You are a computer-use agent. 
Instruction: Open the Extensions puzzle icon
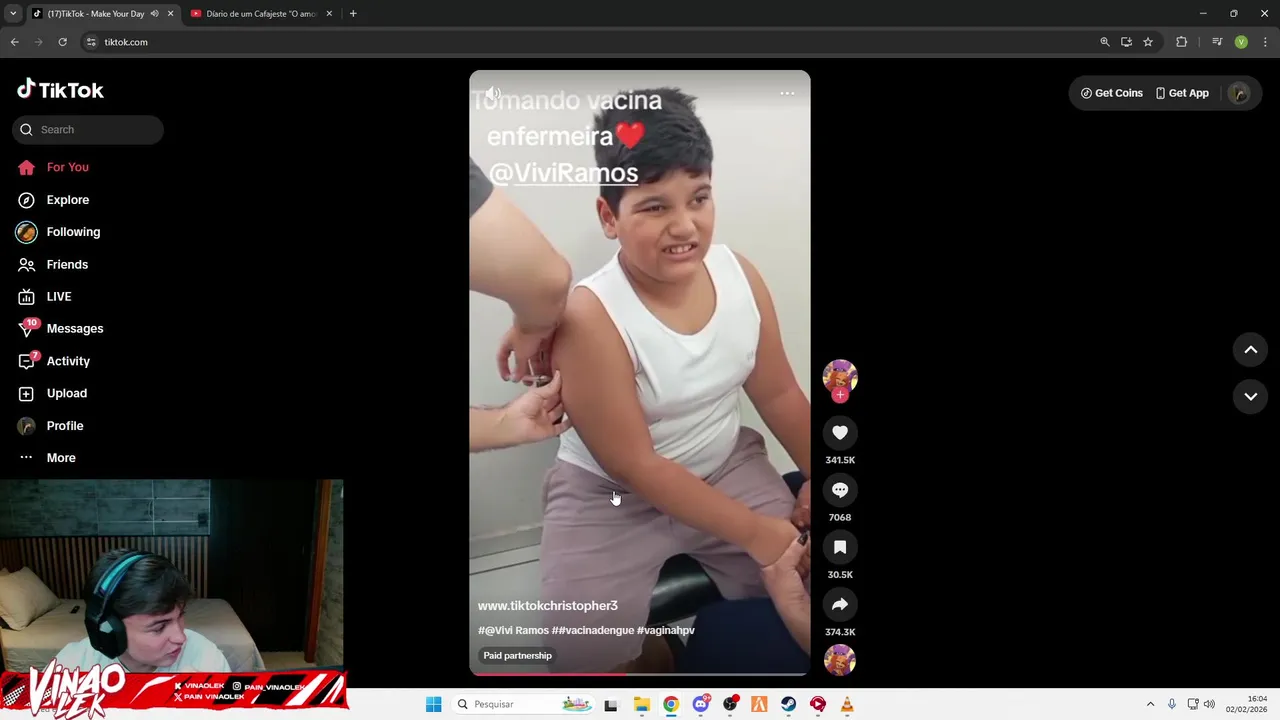click(x=1181, y=42)
